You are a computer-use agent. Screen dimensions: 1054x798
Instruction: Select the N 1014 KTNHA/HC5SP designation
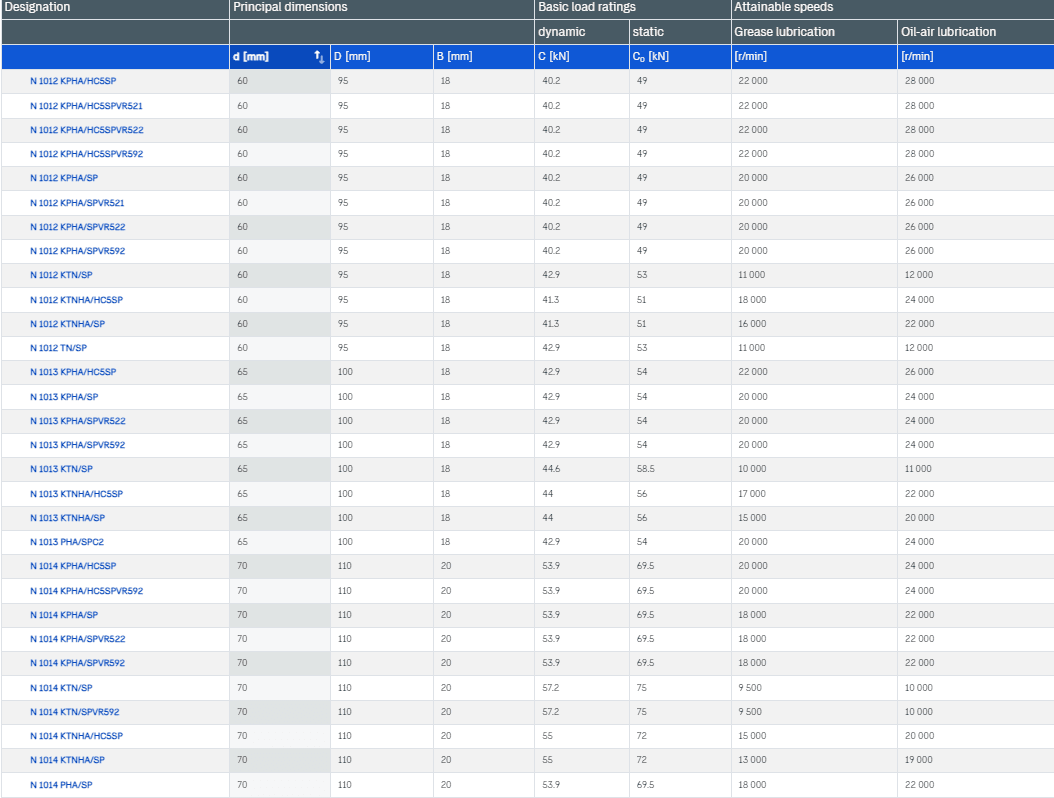point(76,736)
